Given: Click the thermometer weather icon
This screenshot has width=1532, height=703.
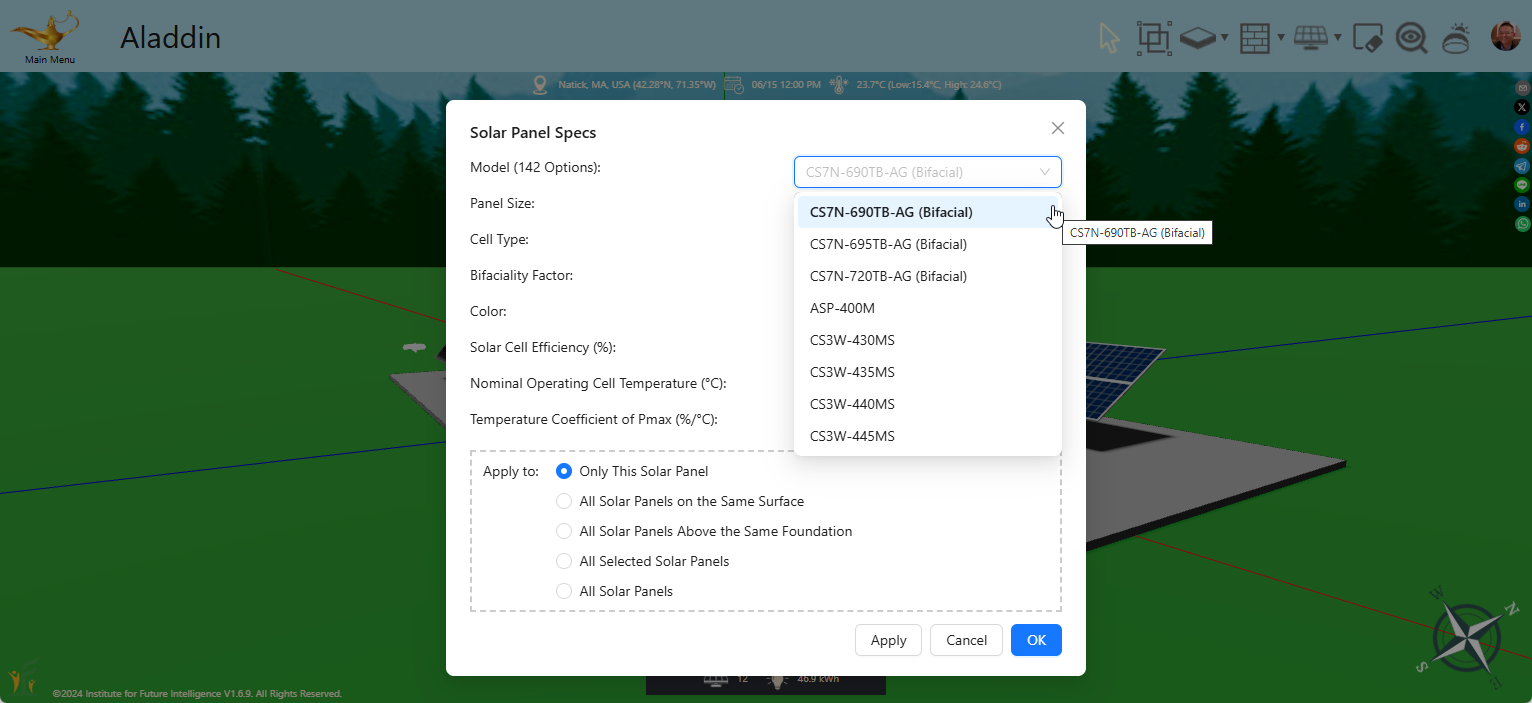Looking at the screenshot, I should point(838,85).
